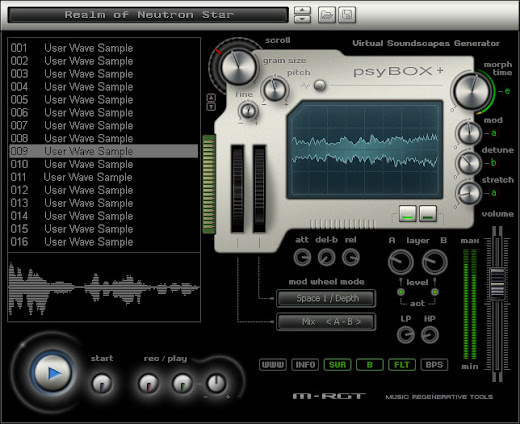Toggle the left green-lit display button
This screenshot has height=424, width=520.
[x=408, y=214]
